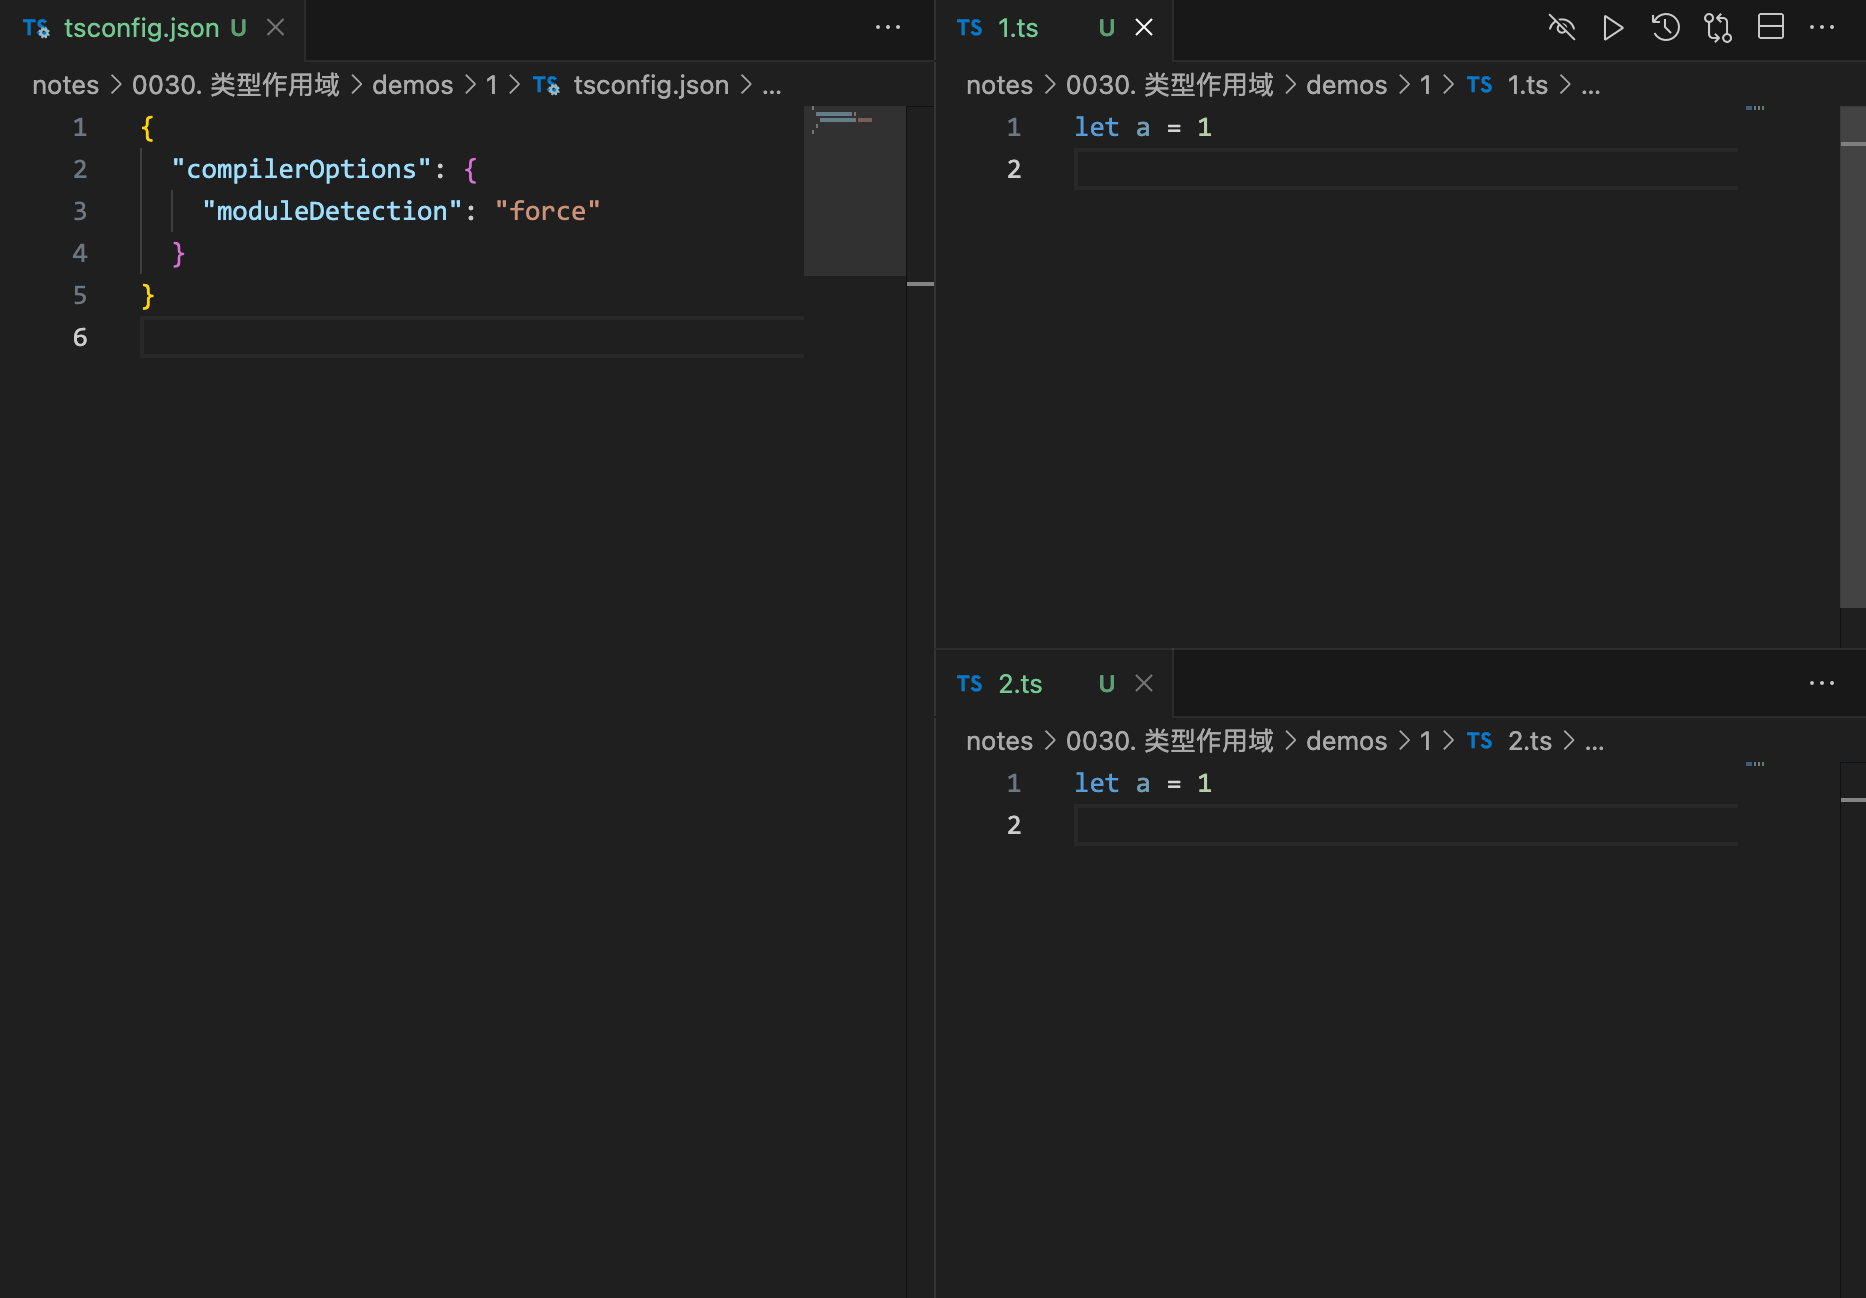Close the 2.ts tab
Image resolution: width=1866 pixels, height=1298 pixels.
click(1144, 684)
